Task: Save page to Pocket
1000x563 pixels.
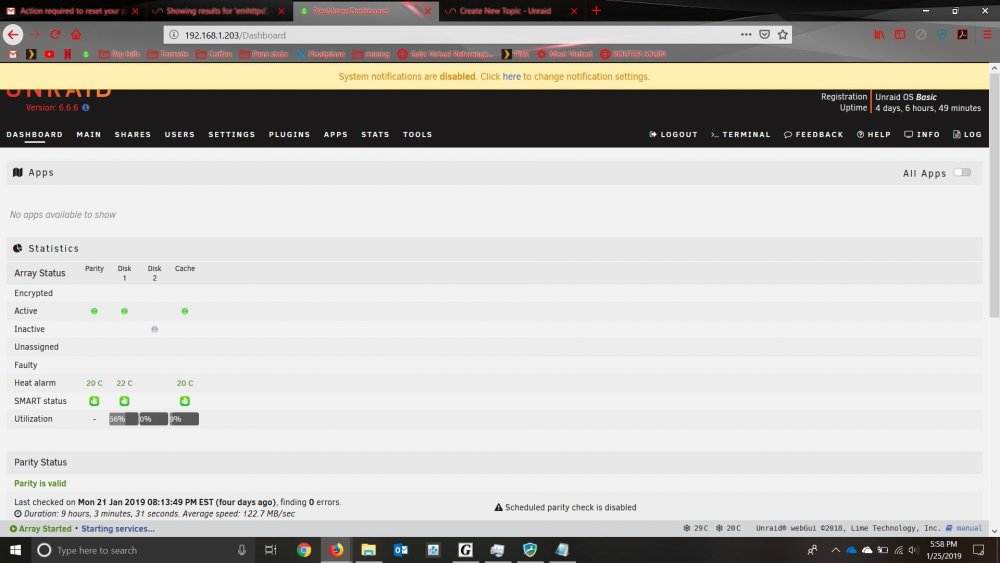Action: [764, 34]
